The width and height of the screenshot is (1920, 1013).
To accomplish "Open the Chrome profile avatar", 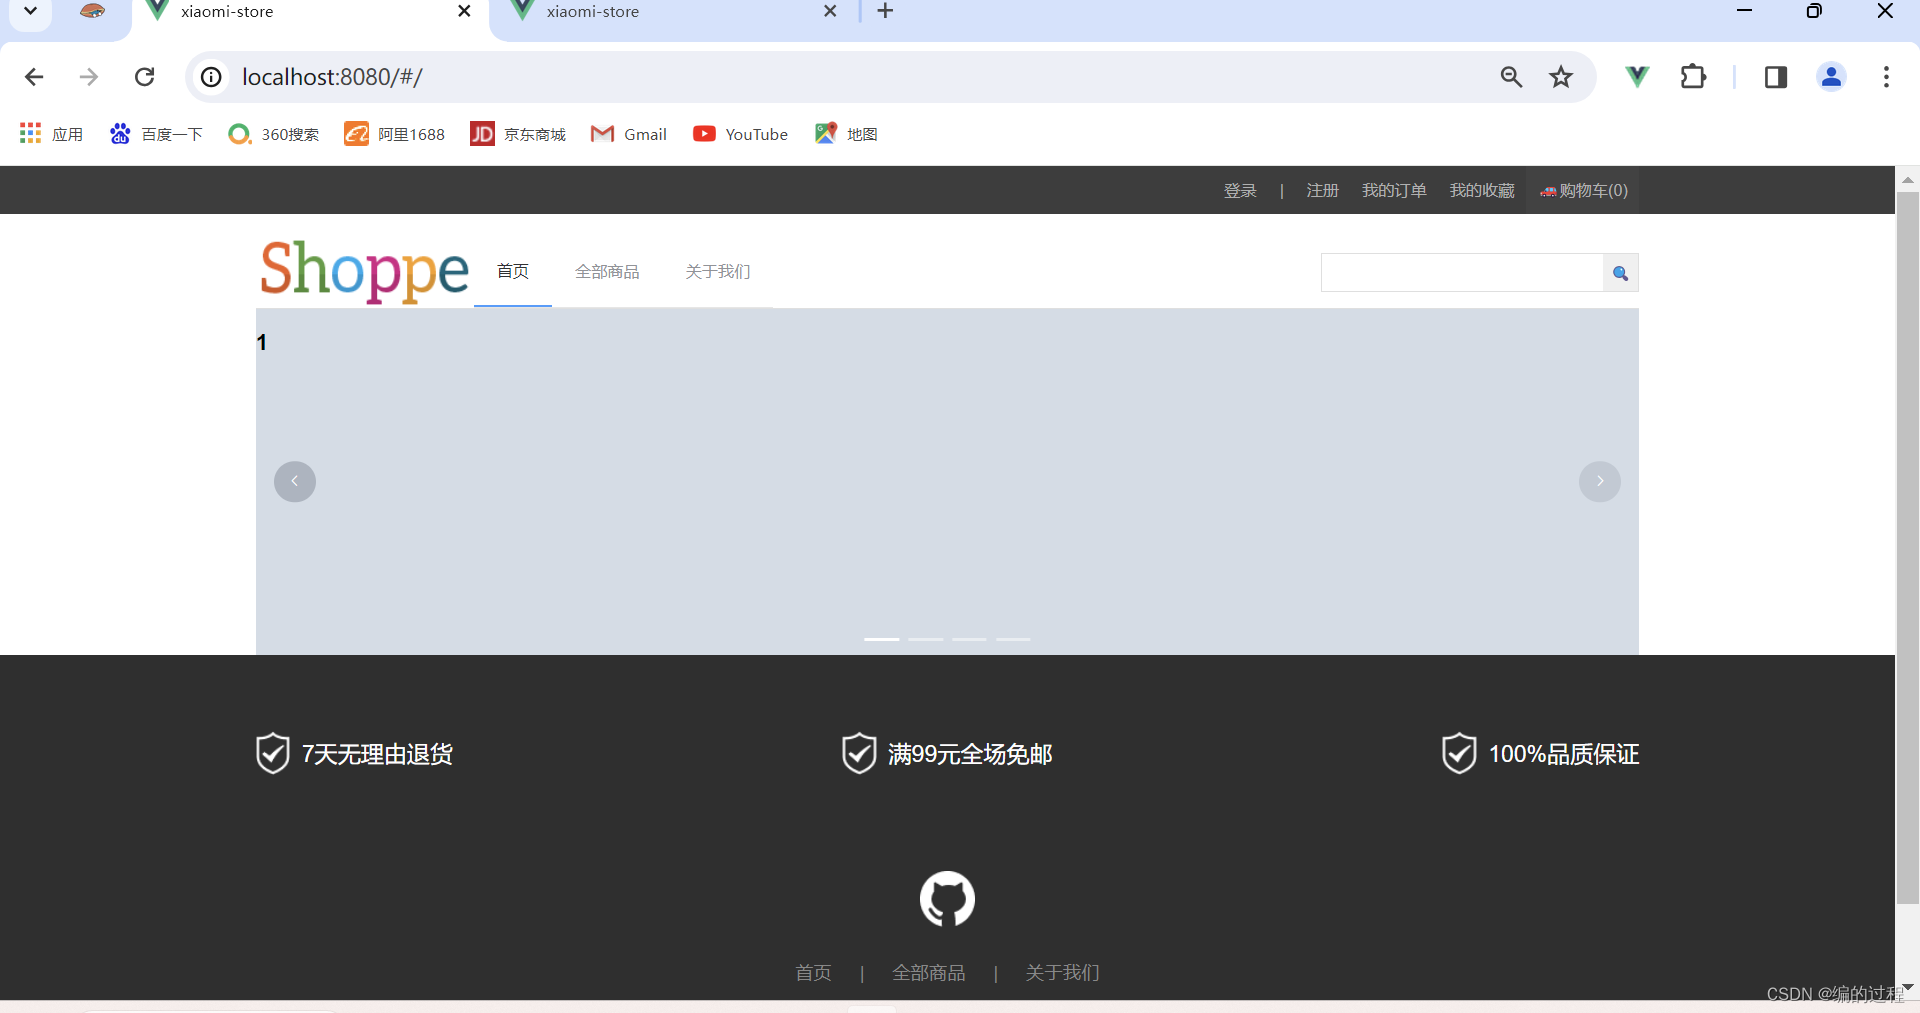I will point(1831,77).
